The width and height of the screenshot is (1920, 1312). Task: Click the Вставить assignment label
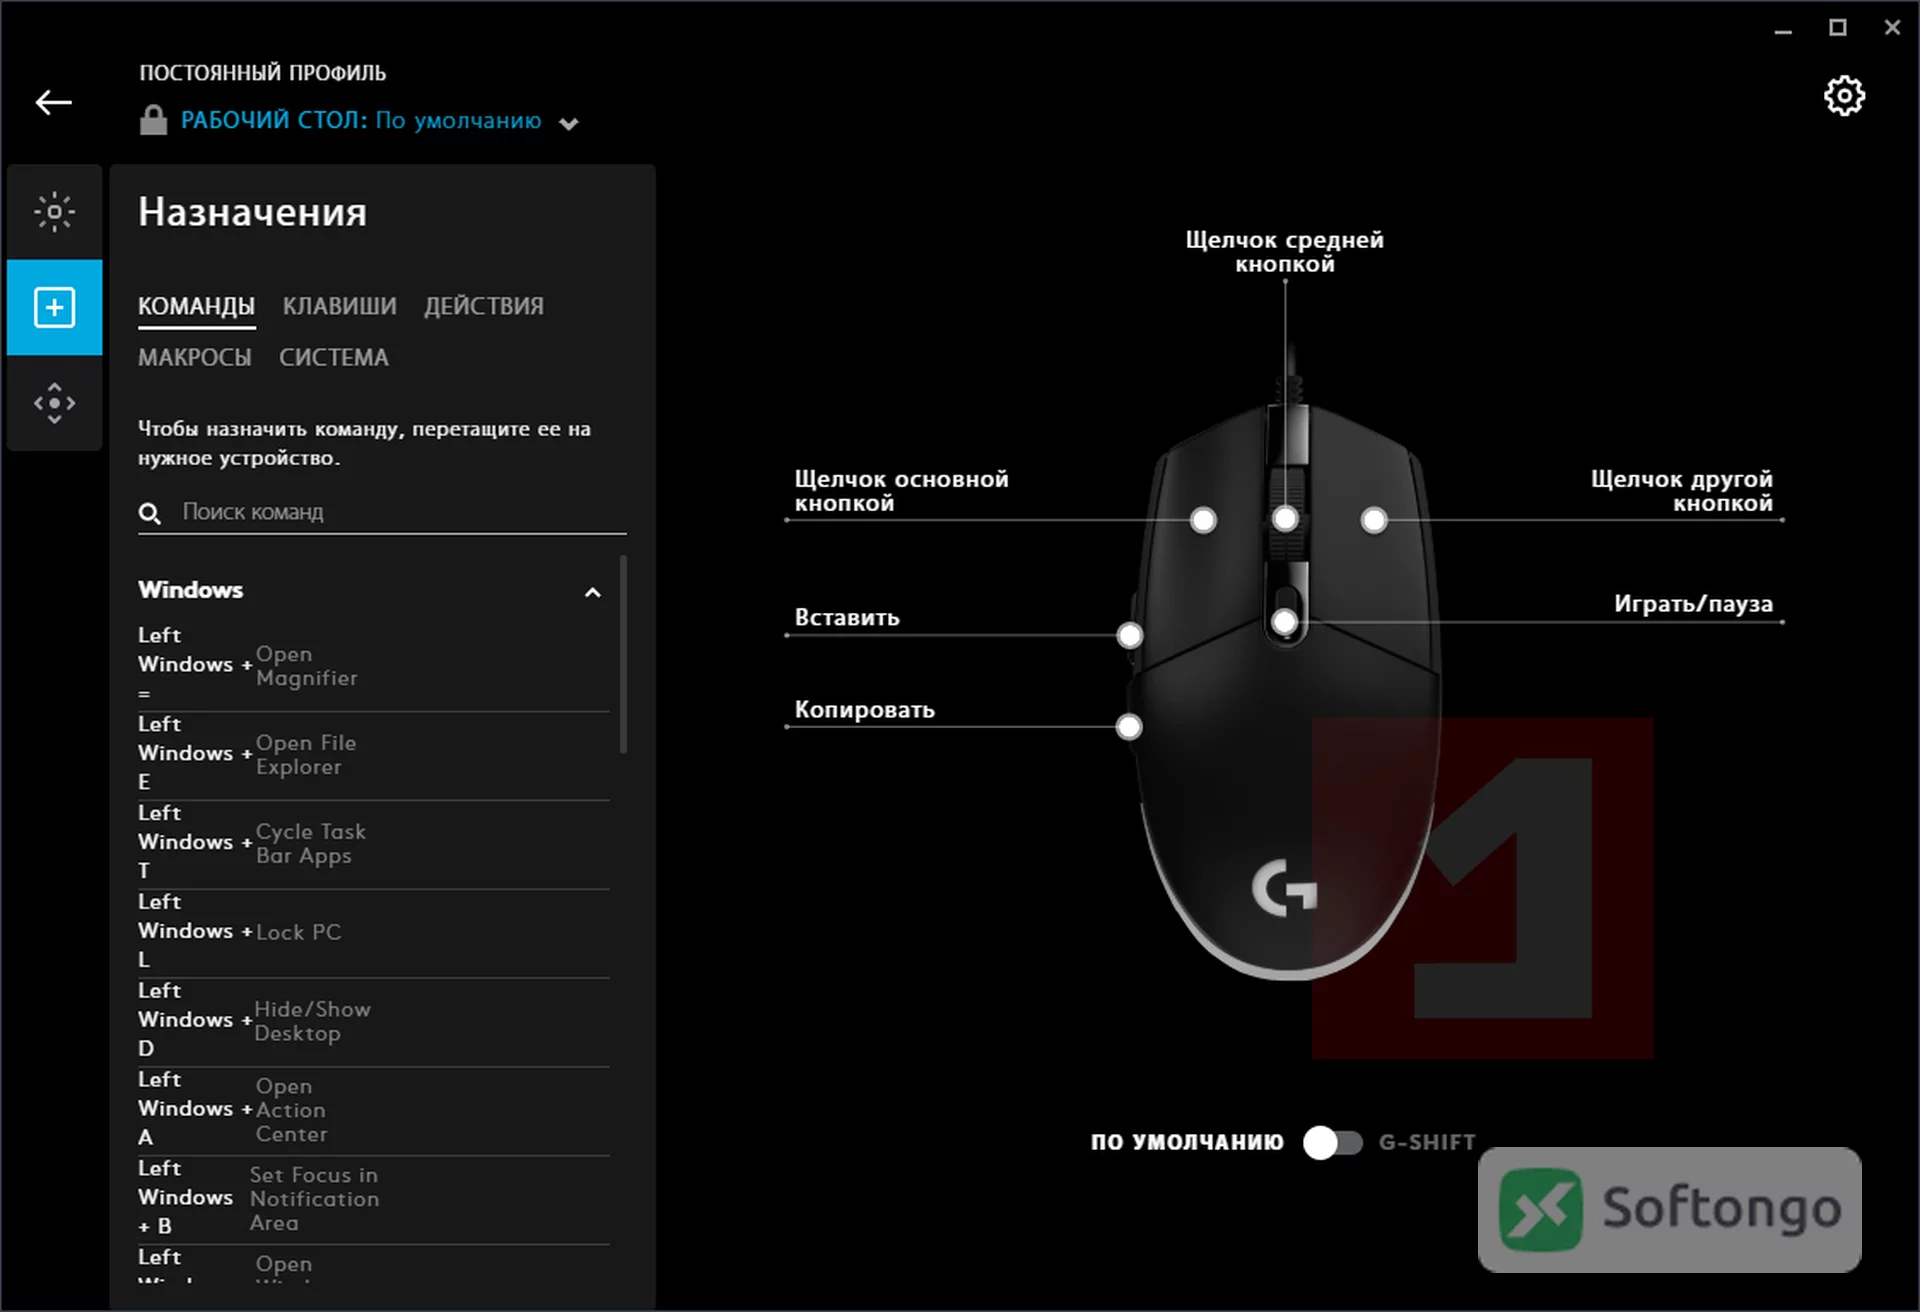(847, 618)
